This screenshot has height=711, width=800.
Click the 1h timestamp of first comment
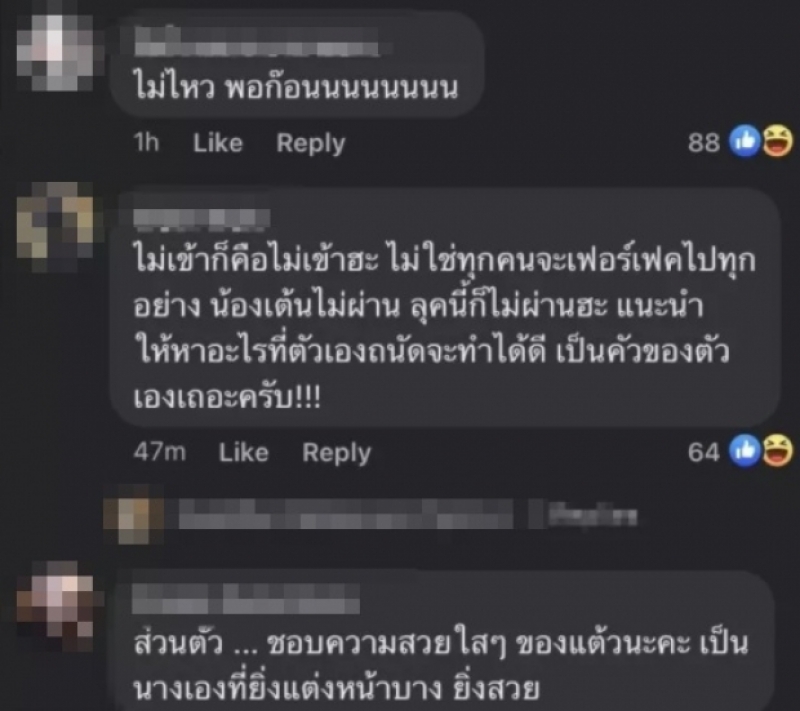[x=146, y=142]
